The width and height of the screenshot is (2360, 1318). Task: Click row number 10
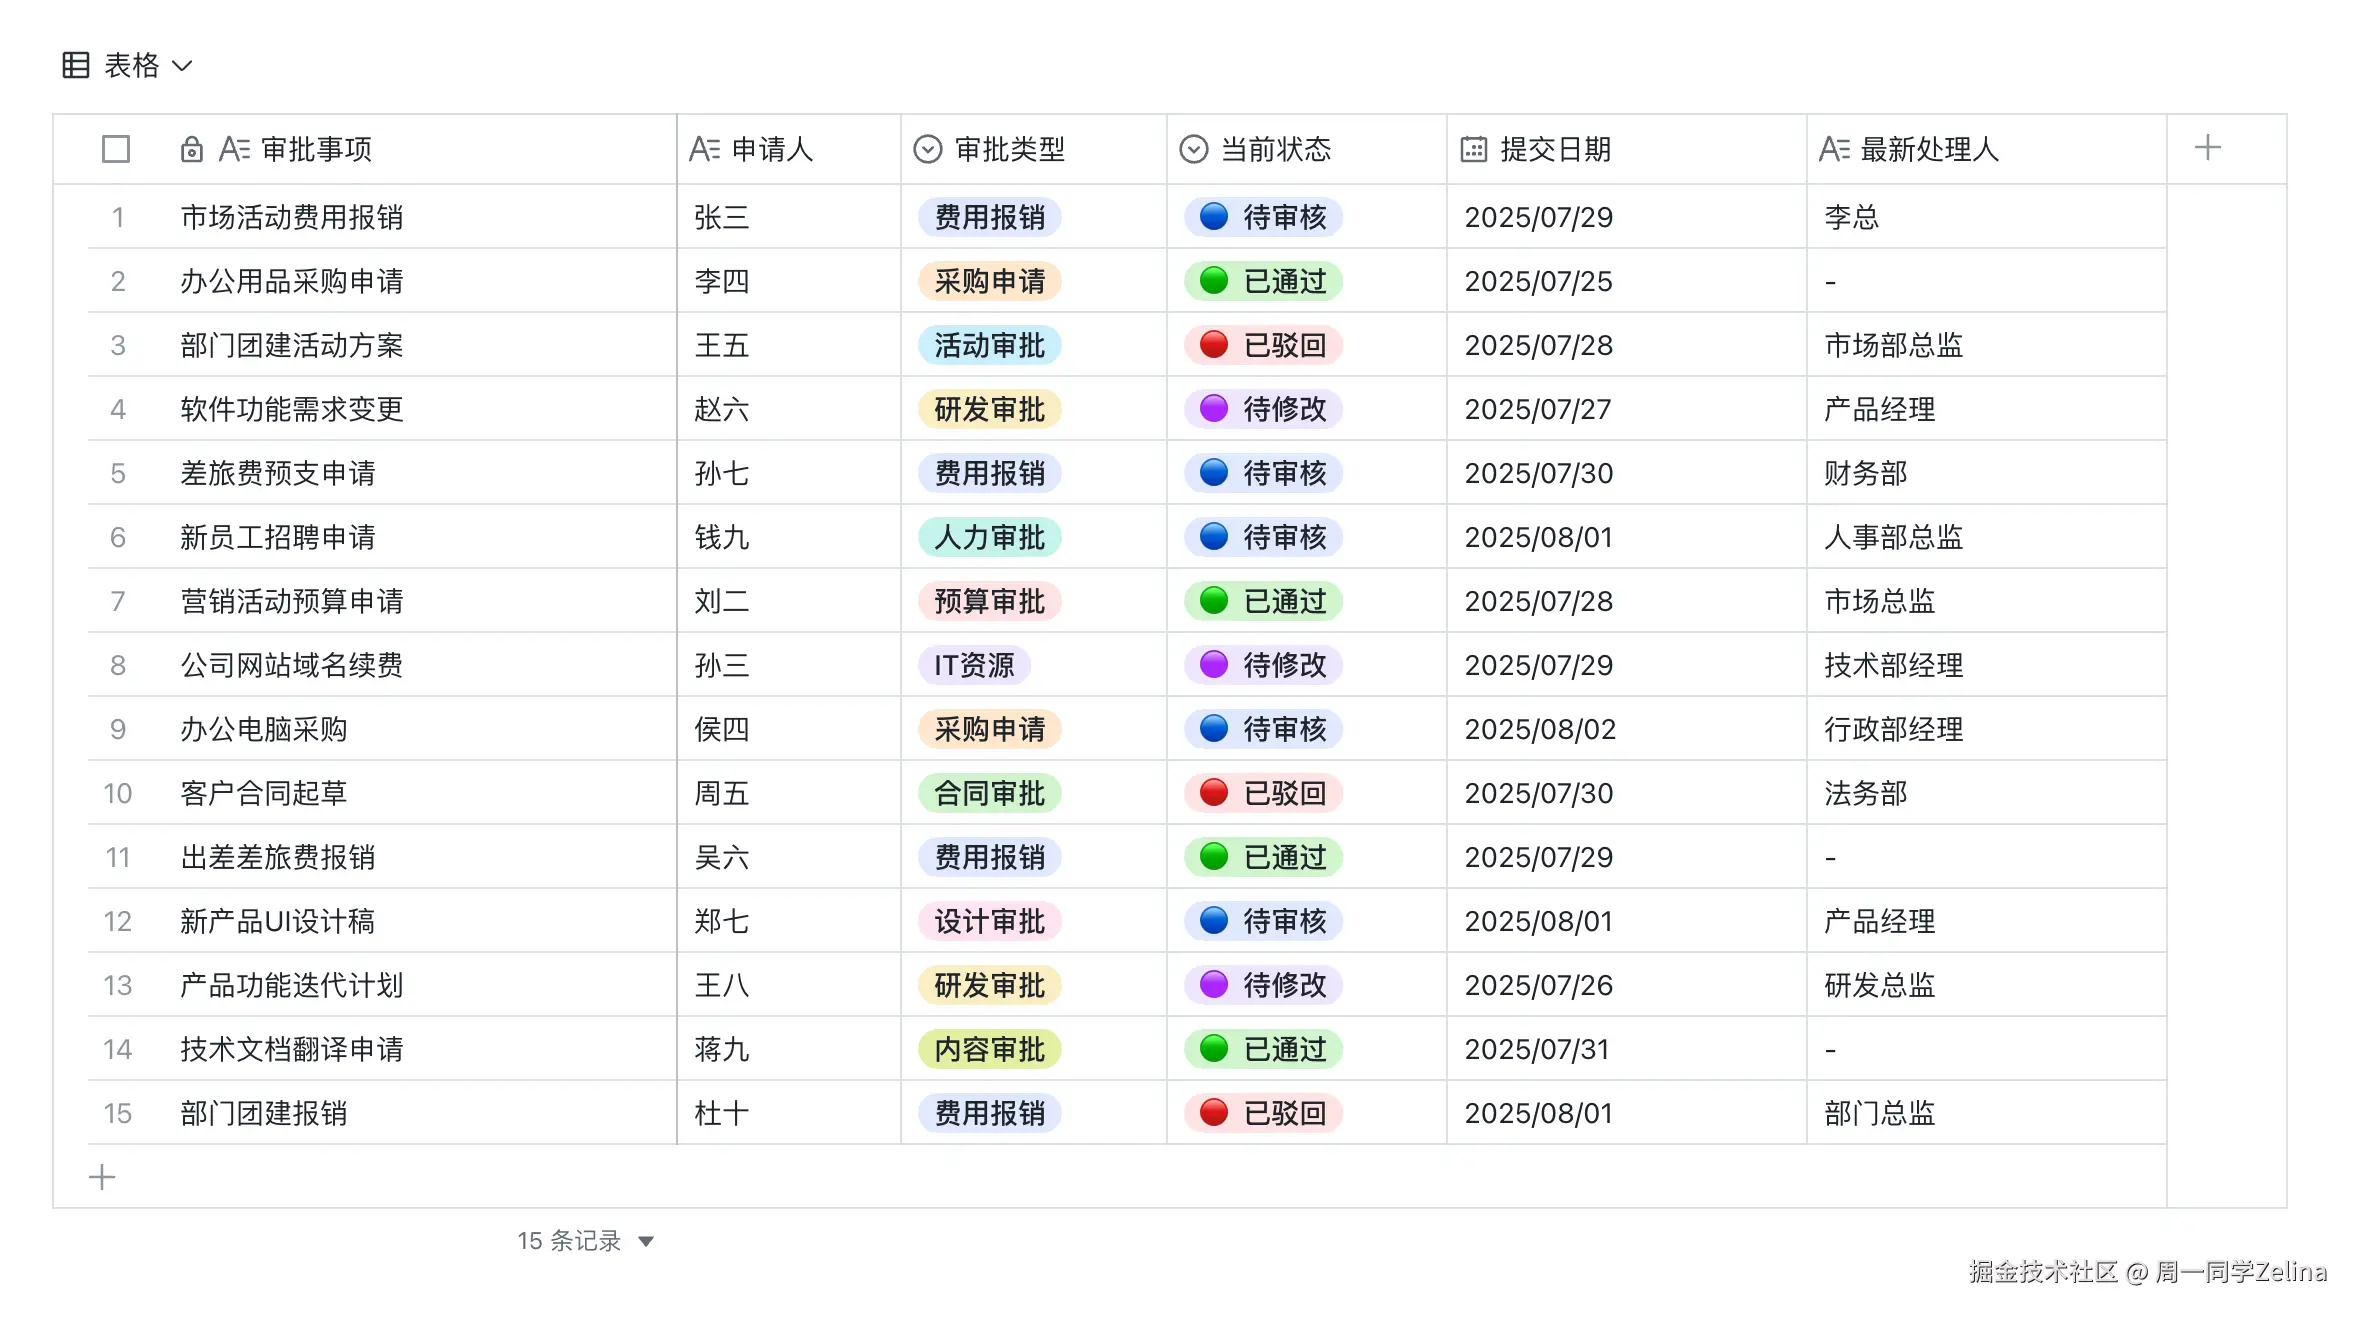[118, 793]
